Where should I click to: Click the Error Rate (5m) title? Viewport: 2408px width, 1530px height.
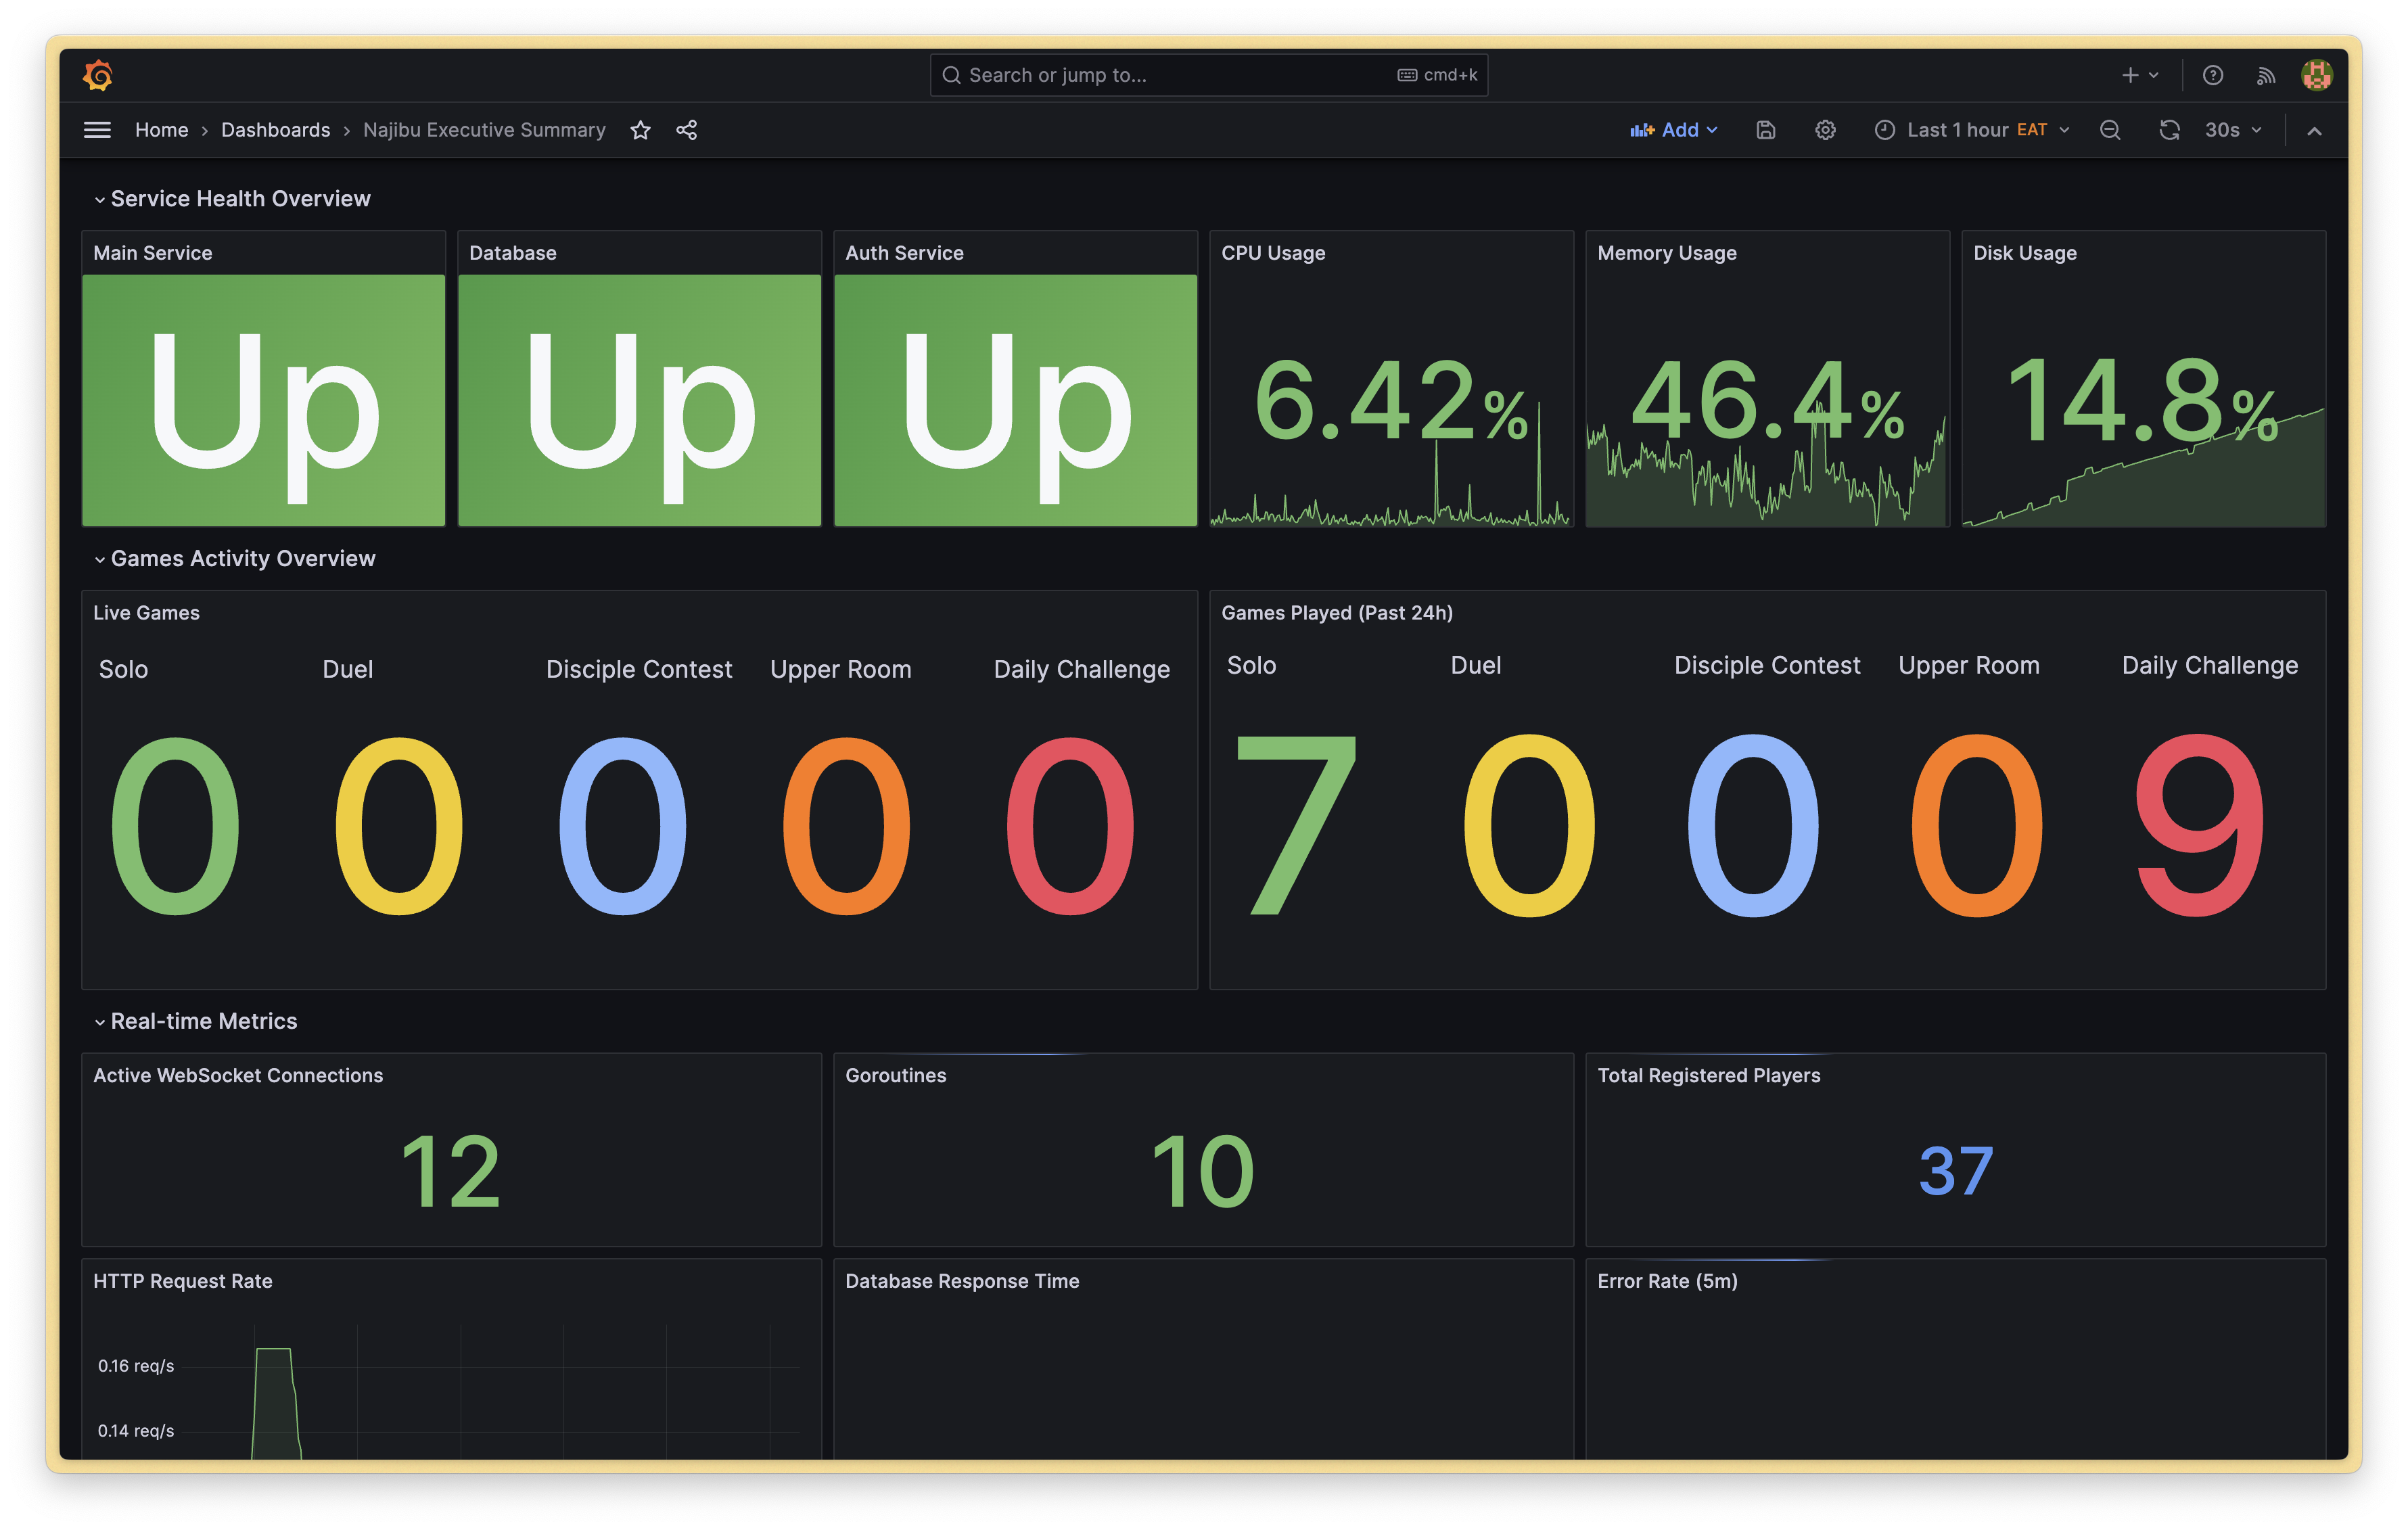1667,1281
